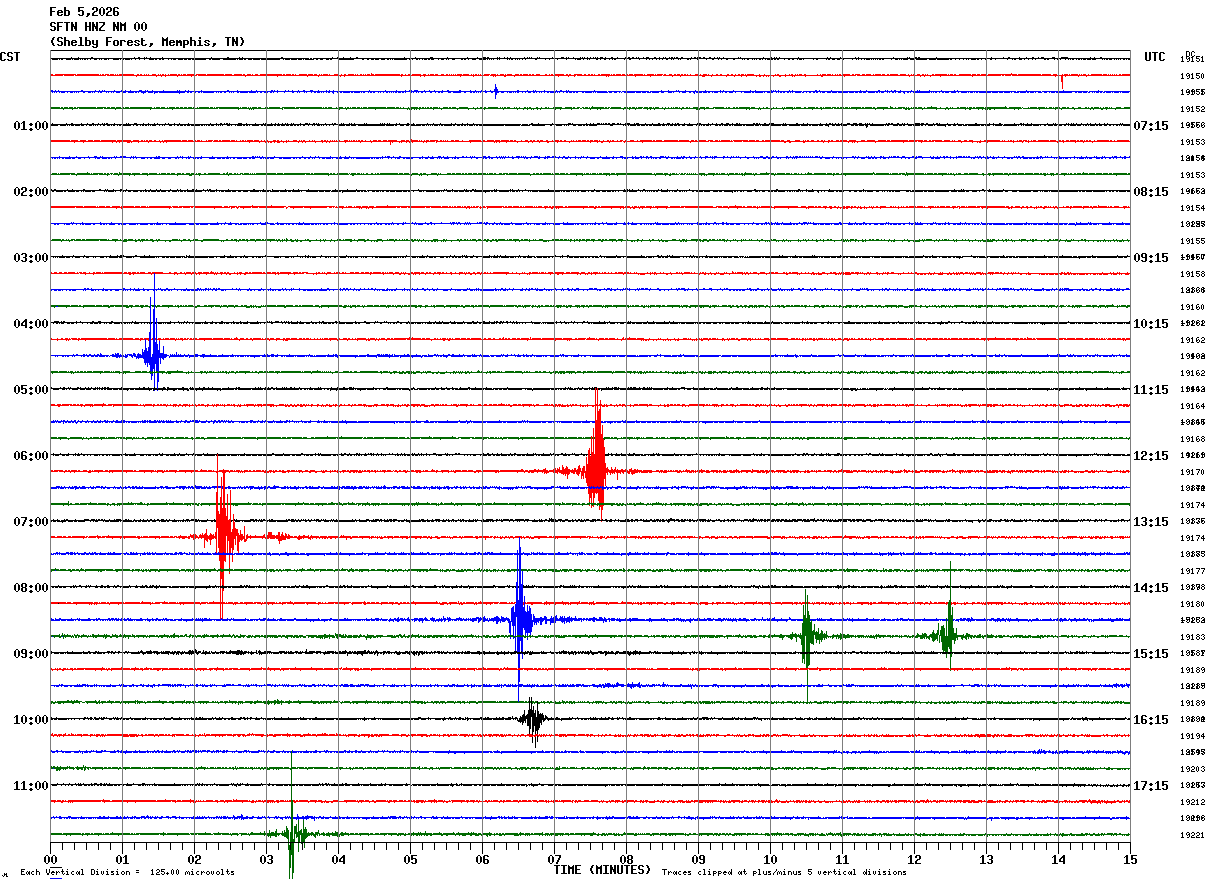Click the DC offset value '19212'

tap(1192, 802)
